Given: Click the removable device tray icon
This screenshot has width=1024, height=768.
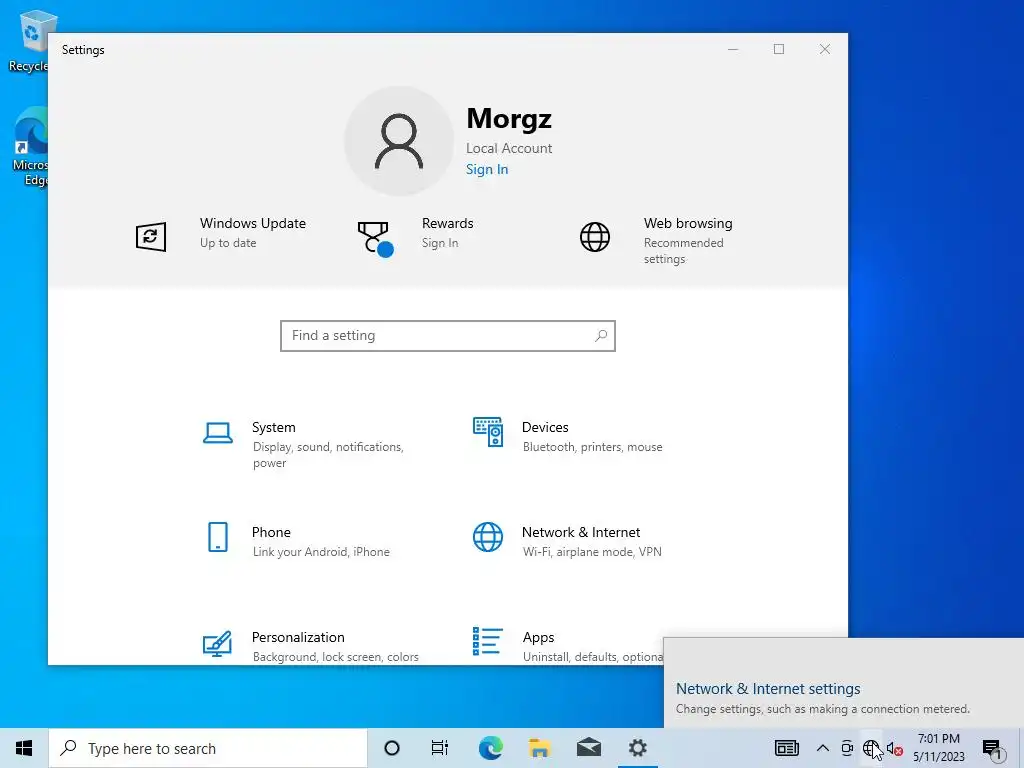Looking at the screenshot, I should pos(847,748).
